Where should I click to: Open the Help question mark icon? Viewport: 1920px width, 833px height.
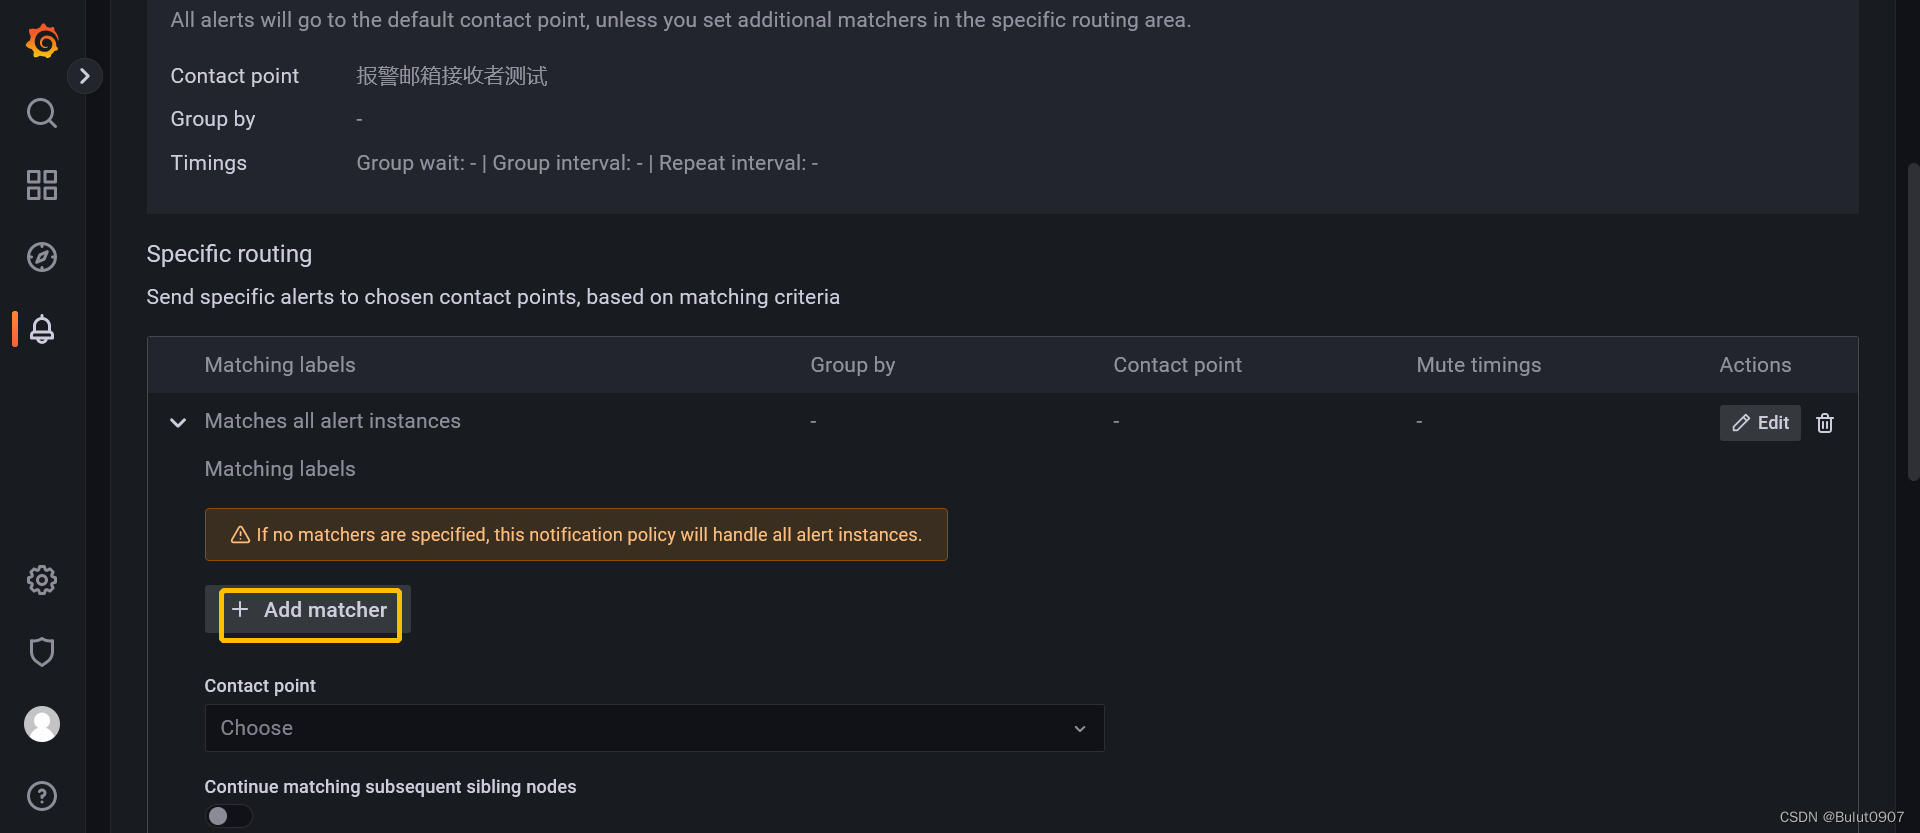(41, 796)
